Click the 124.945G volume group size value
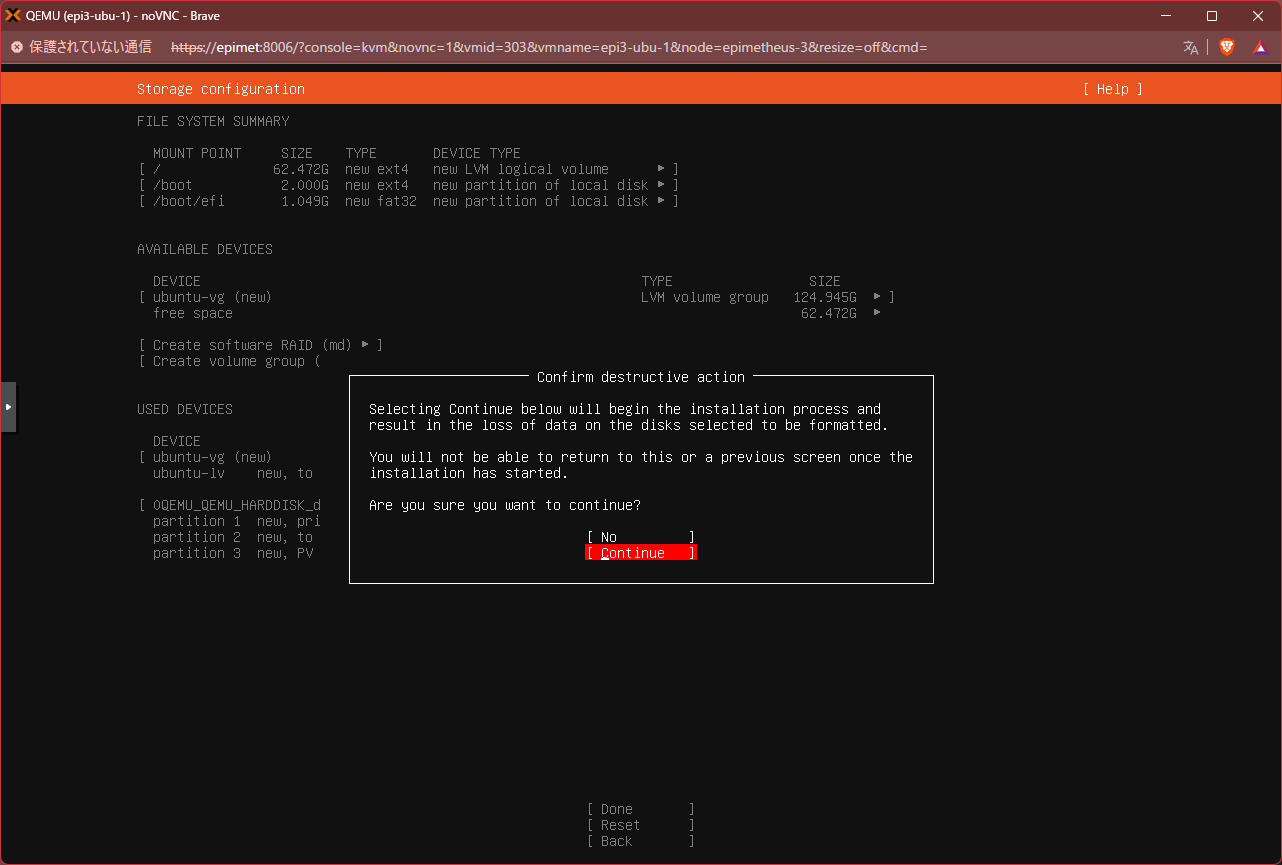The height and width of the screenshot is (865, 1282). pyautogui.click(x=825, y=297)
